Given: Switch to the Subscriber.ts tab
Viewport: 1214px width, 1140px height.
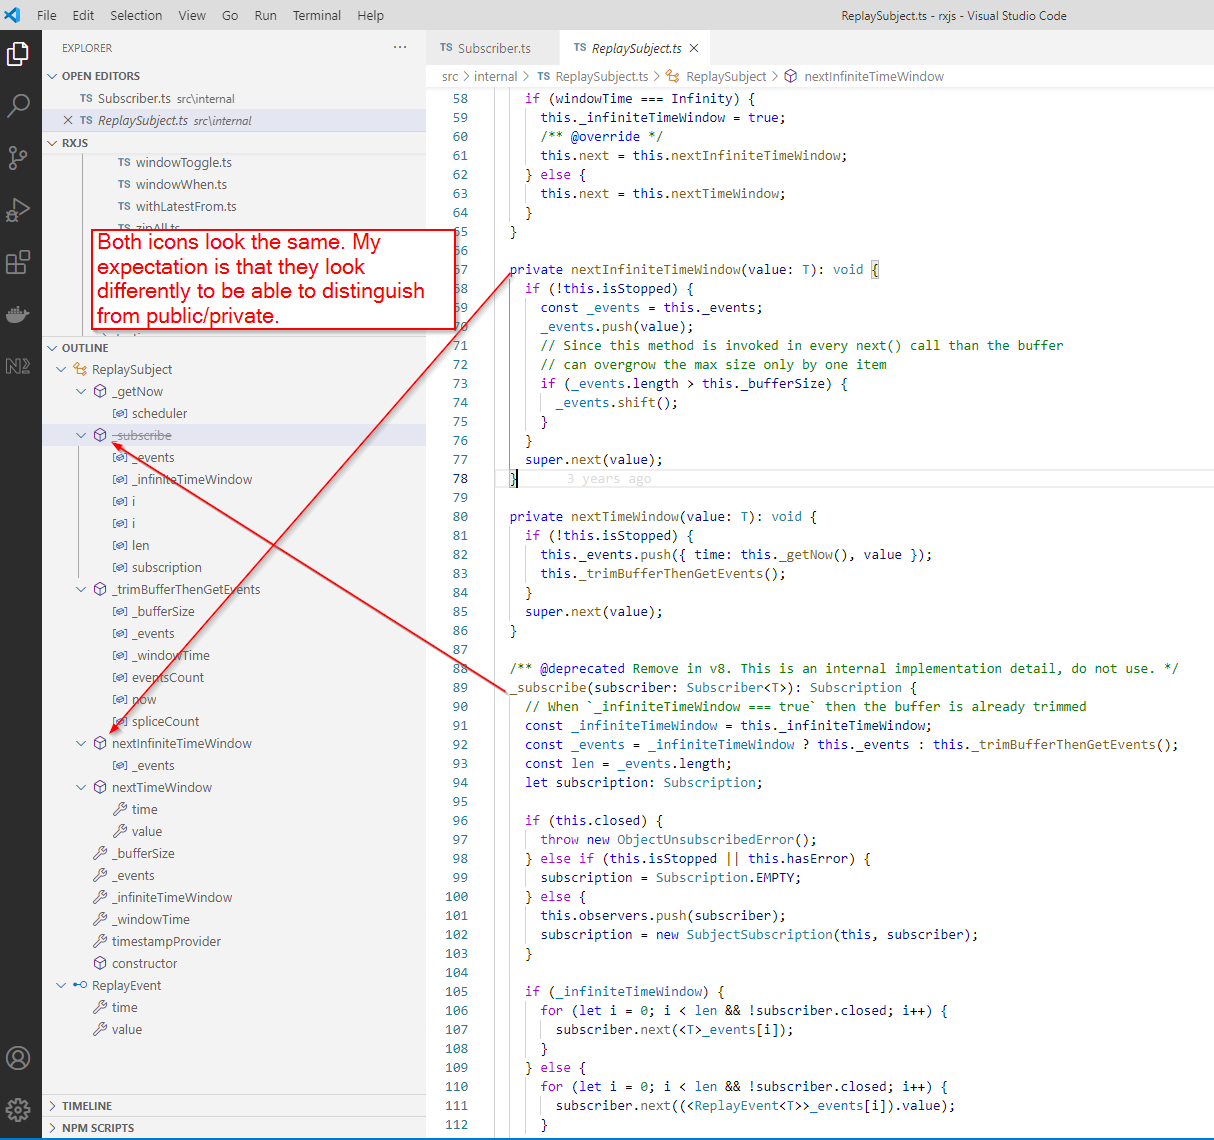Looking at the screenshot, I should click(x=491, y=47).
